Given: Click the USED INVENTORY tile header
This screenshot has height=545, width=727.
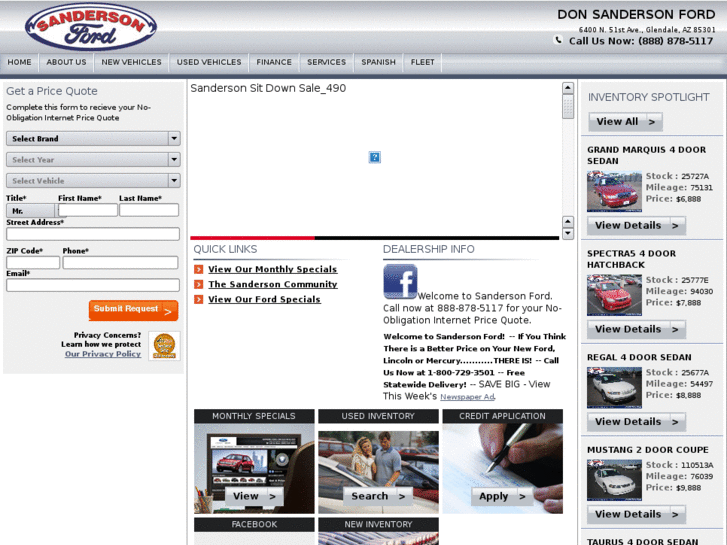Looking at the screenshot, I should point(378,416).
